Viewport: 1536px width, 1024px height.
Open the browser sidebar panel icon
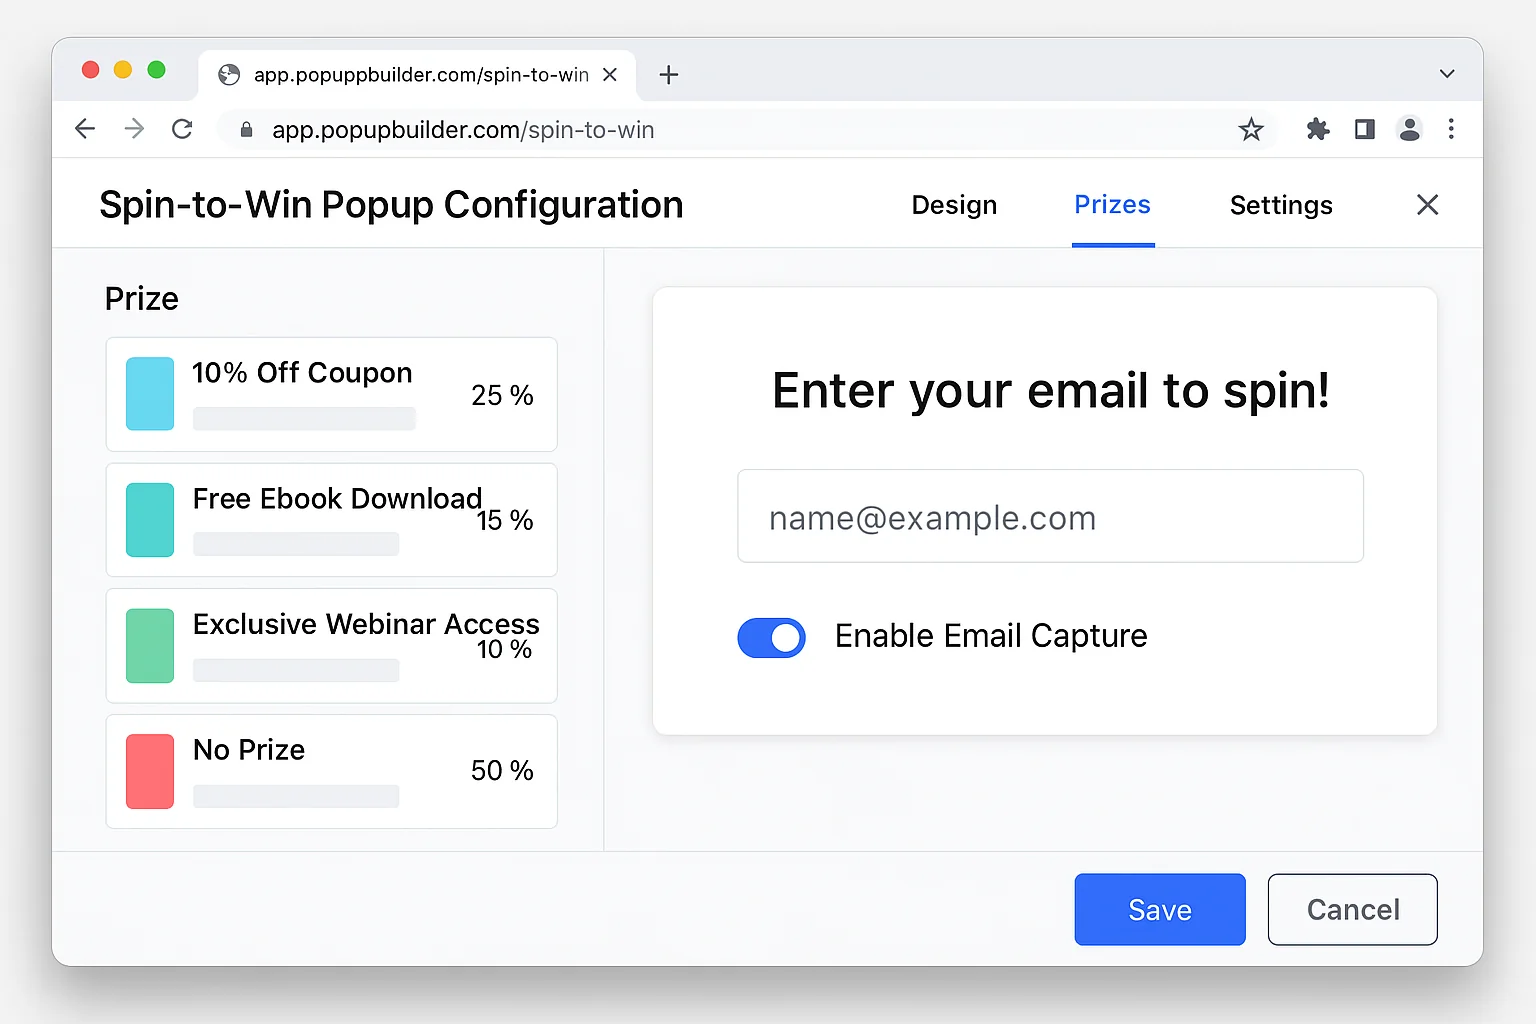click(1364, 129)
